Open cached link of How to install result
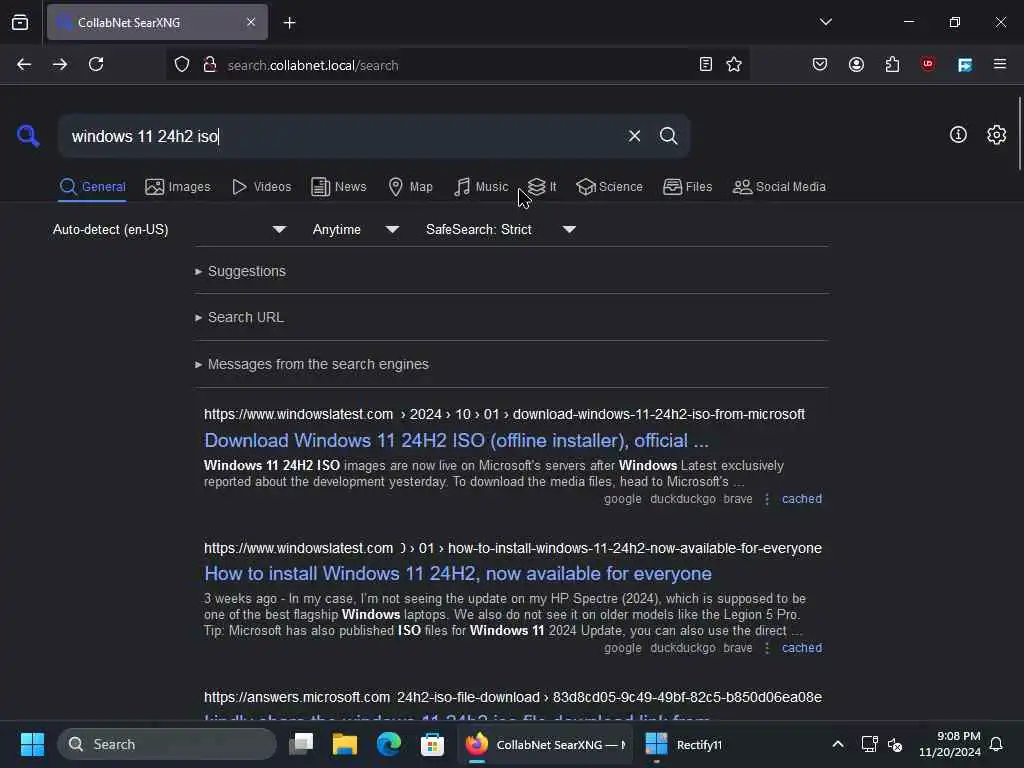1024x768 pixels. 801,648
